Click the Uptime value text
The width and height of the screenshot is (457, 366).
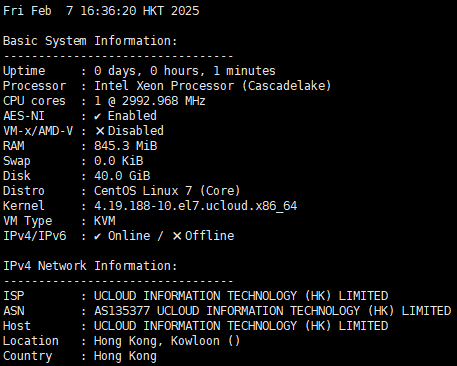click(x=185, y=71)
